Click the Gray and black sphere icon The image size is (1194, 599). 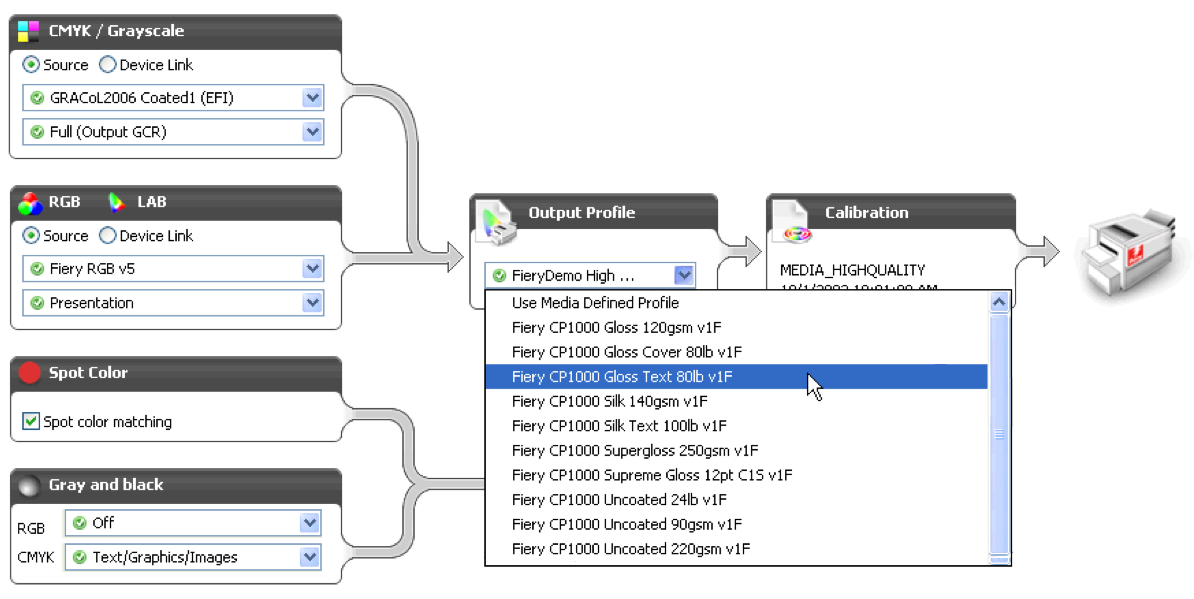coord(29,486)
